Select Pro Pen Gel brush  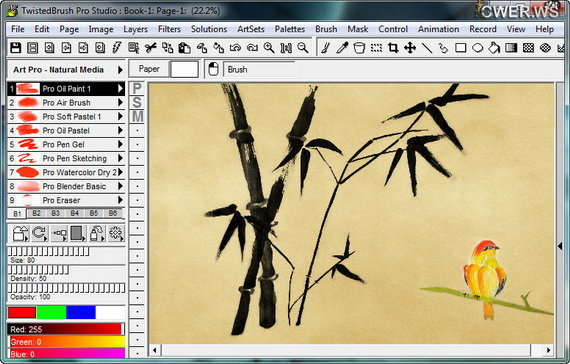click(66, 144)
